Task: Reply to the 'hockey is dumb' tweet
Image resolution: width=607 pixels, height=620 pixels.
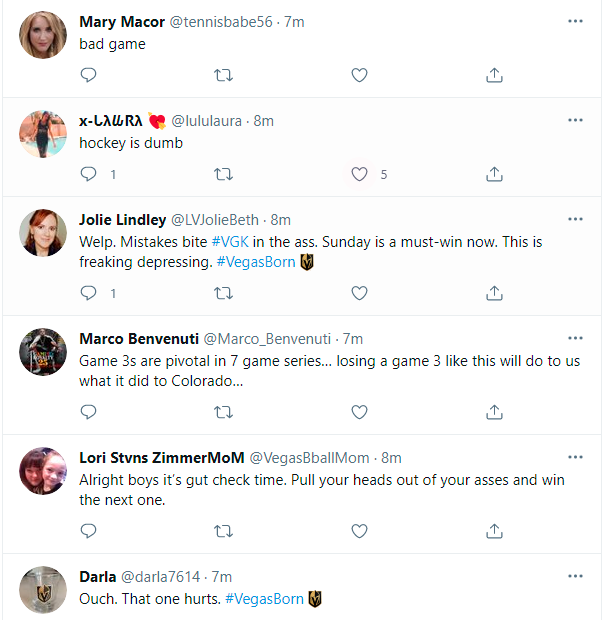Action: click(x=88, y=174)
